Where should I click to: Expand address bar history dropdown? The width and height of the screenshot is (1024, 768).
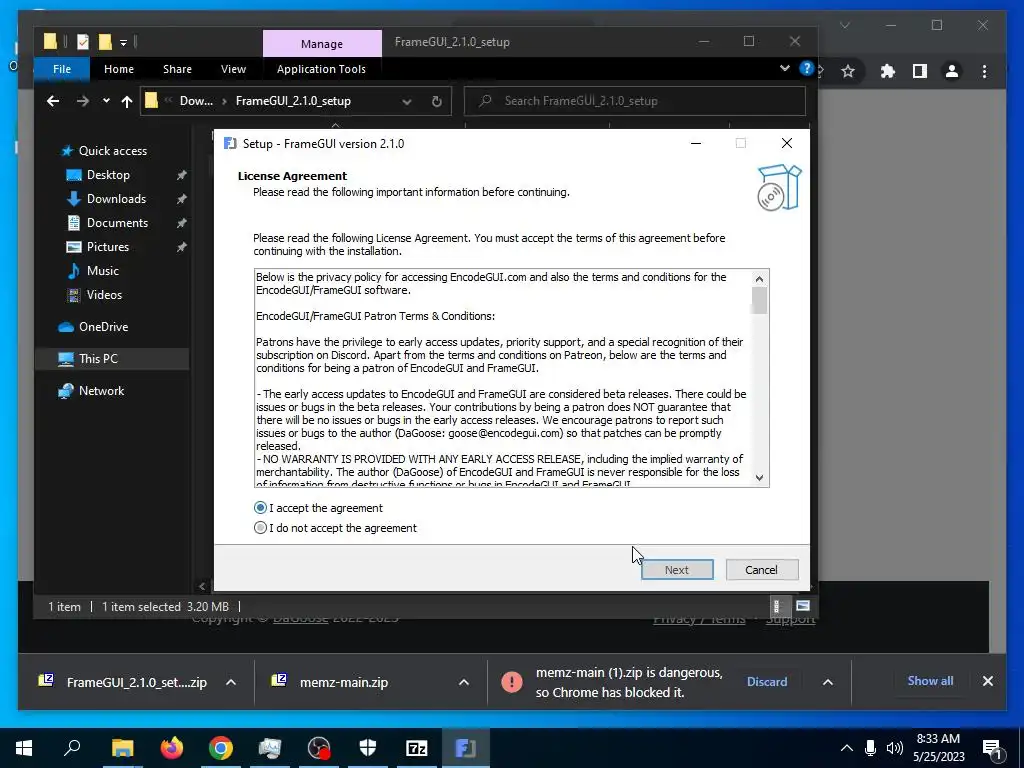coord(407,102)
